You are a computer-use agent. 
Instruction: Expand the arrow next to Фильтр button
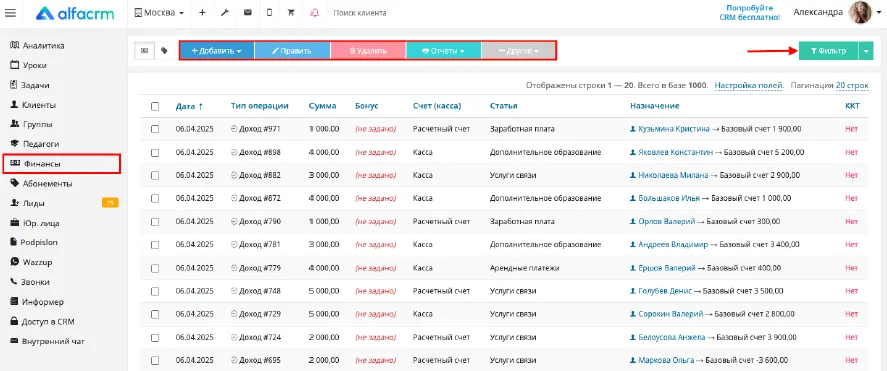[866, 50]
